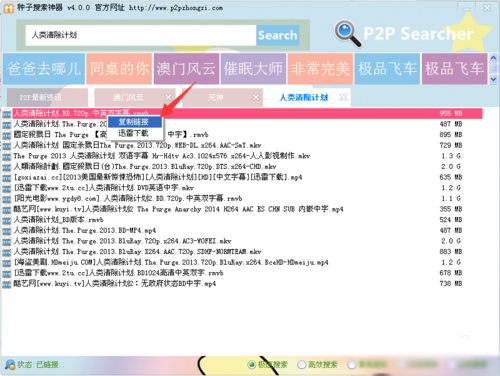Minimize the P2P Searcher window
Viewport: 500px width, 376px height.
467,8
